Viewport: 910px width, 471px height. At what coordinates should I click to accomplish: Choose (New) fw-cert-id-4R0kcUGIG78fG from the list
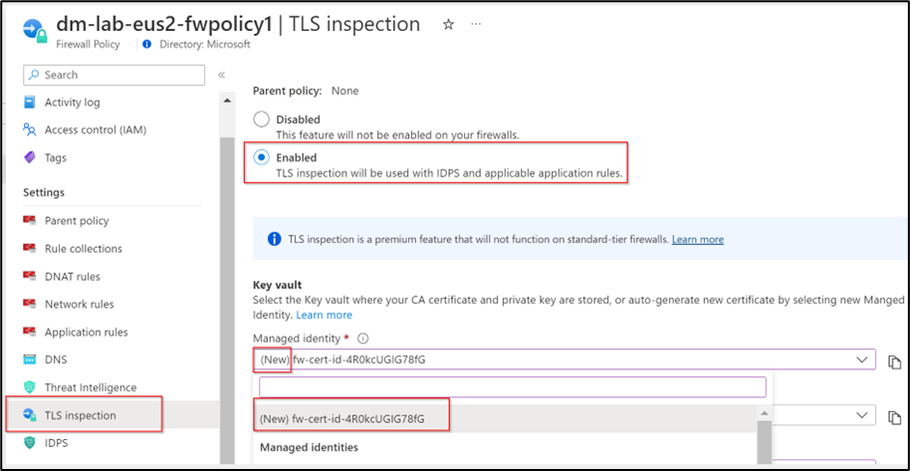[x=341, y=418]
